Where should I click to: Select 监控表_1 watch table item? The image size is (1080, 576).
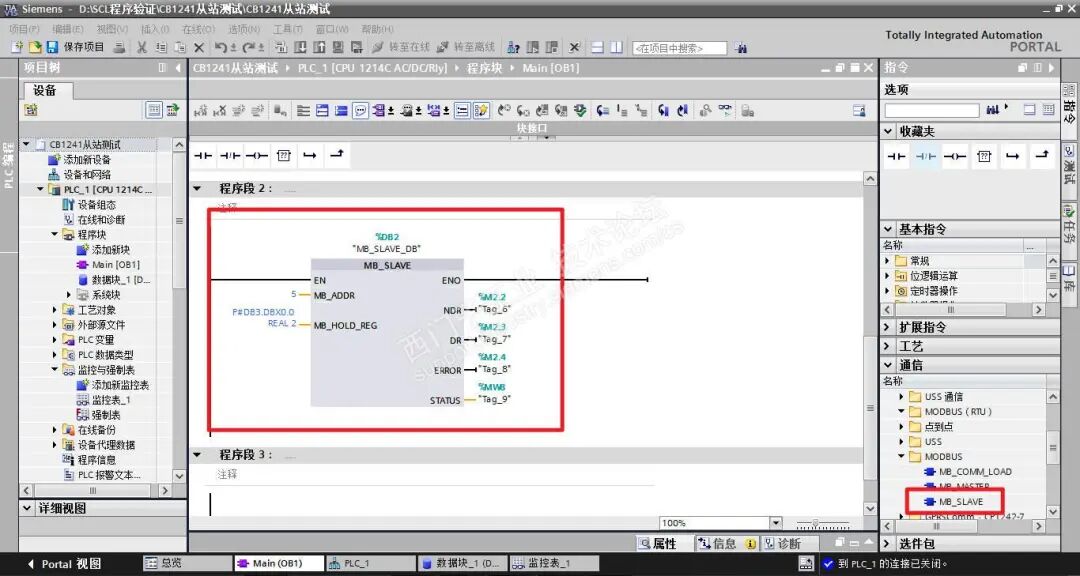coord(103,400)
